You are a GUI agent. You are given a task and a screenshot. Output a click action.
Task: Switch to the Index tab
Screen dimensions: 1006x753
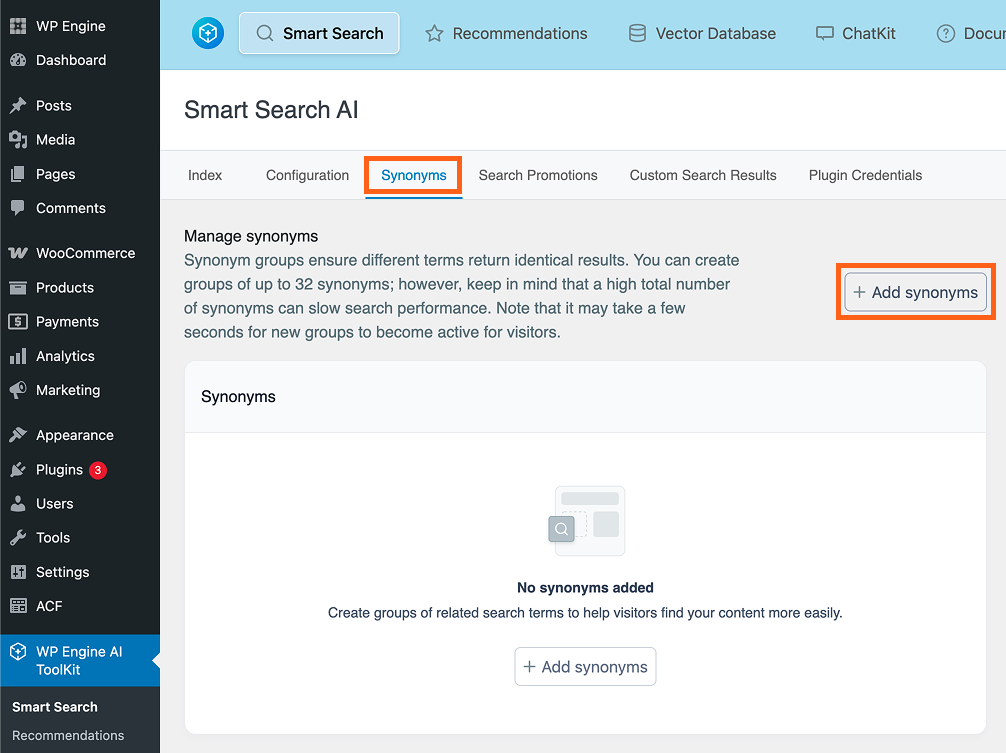coord(205,175)
